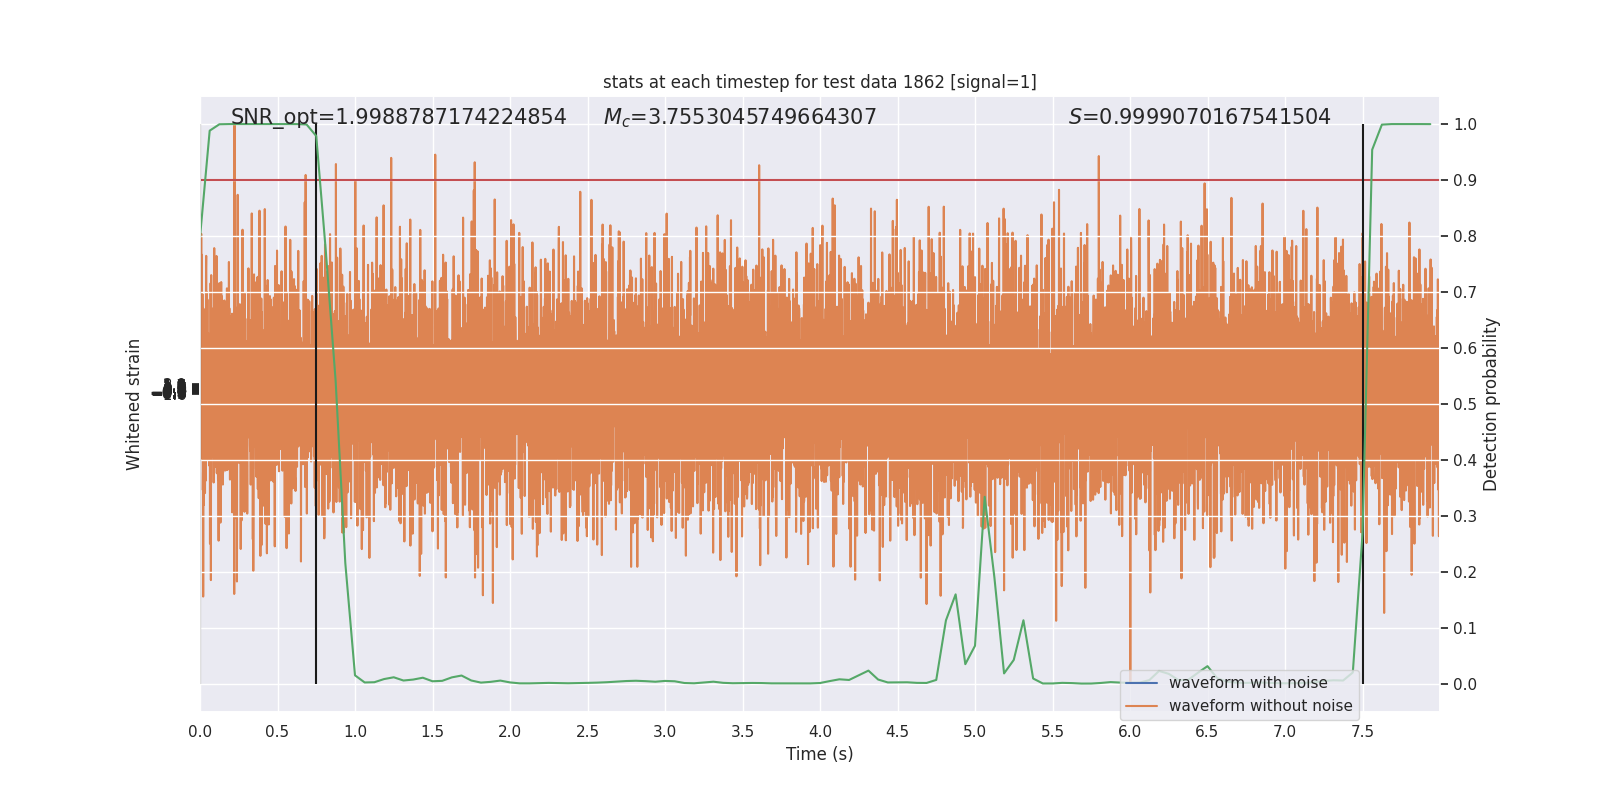Click the 'Time (s)' x-axis label
1600x800 pixels.
(x=820, y=754)
